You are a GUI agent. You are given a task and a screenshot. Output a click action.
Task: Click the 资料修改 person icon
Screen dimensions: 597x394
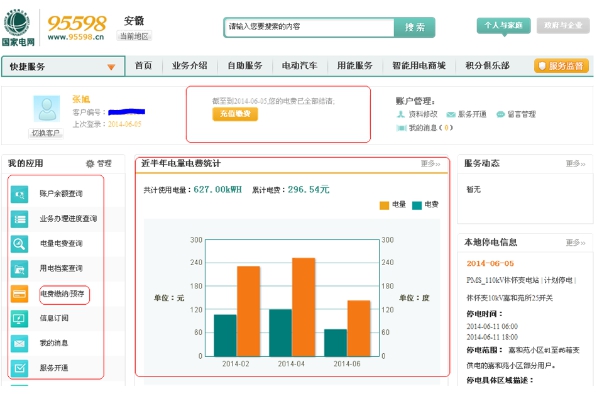[x=401, y=114]
